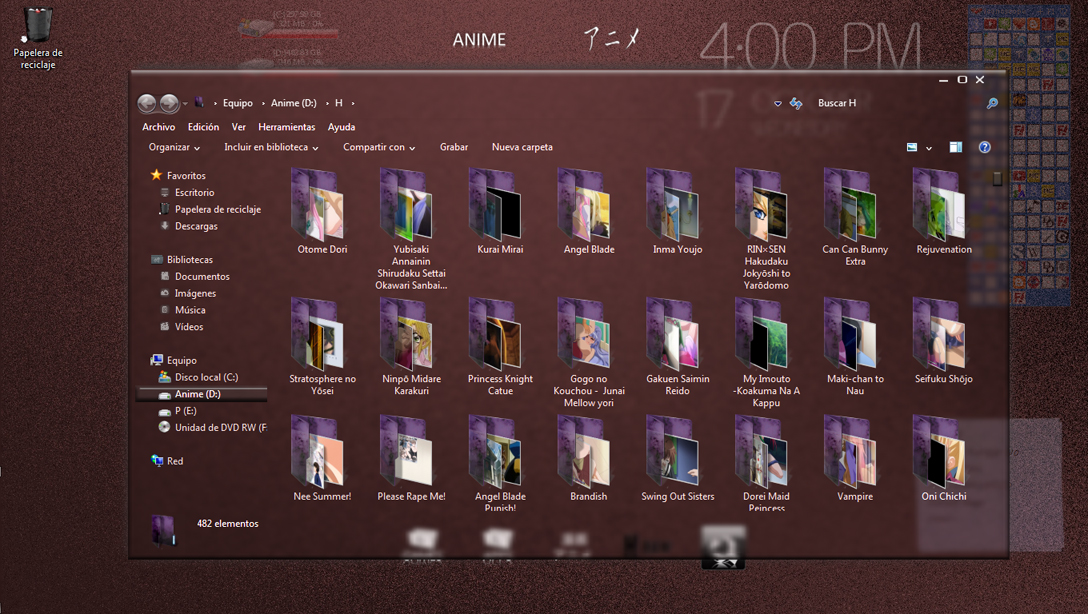This screenshot has width=1088, height=614.
Task: Open the Ver menu
Action: 239,127
